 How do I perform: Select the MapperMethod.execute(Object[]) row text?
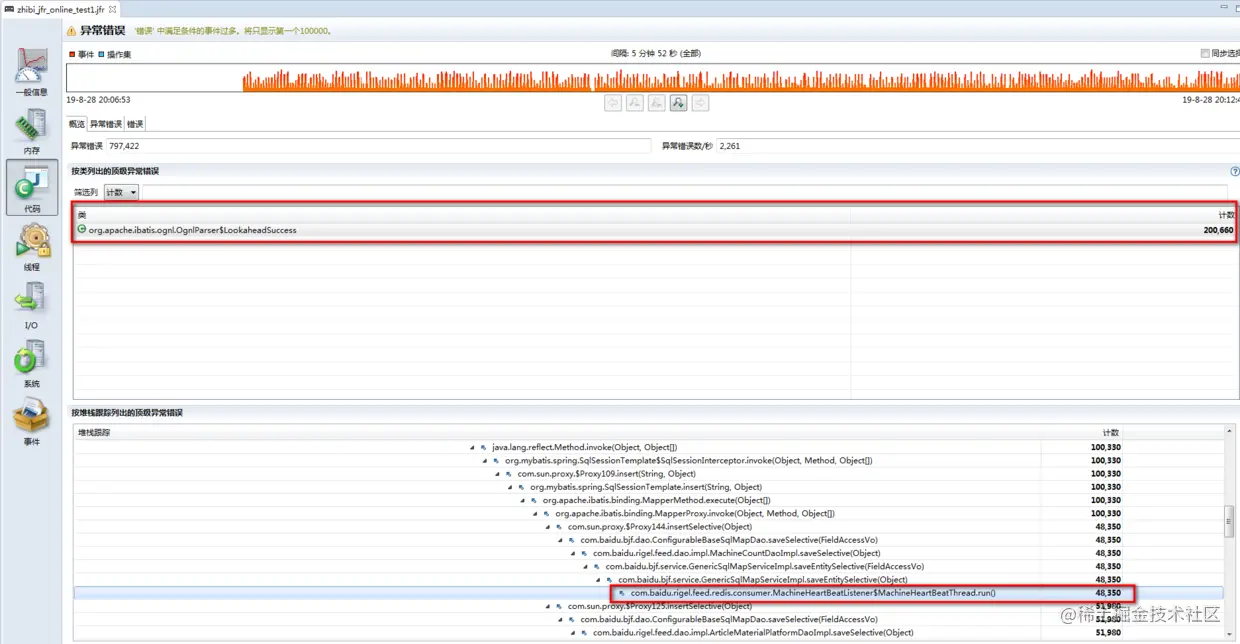(x=656, y=500)
